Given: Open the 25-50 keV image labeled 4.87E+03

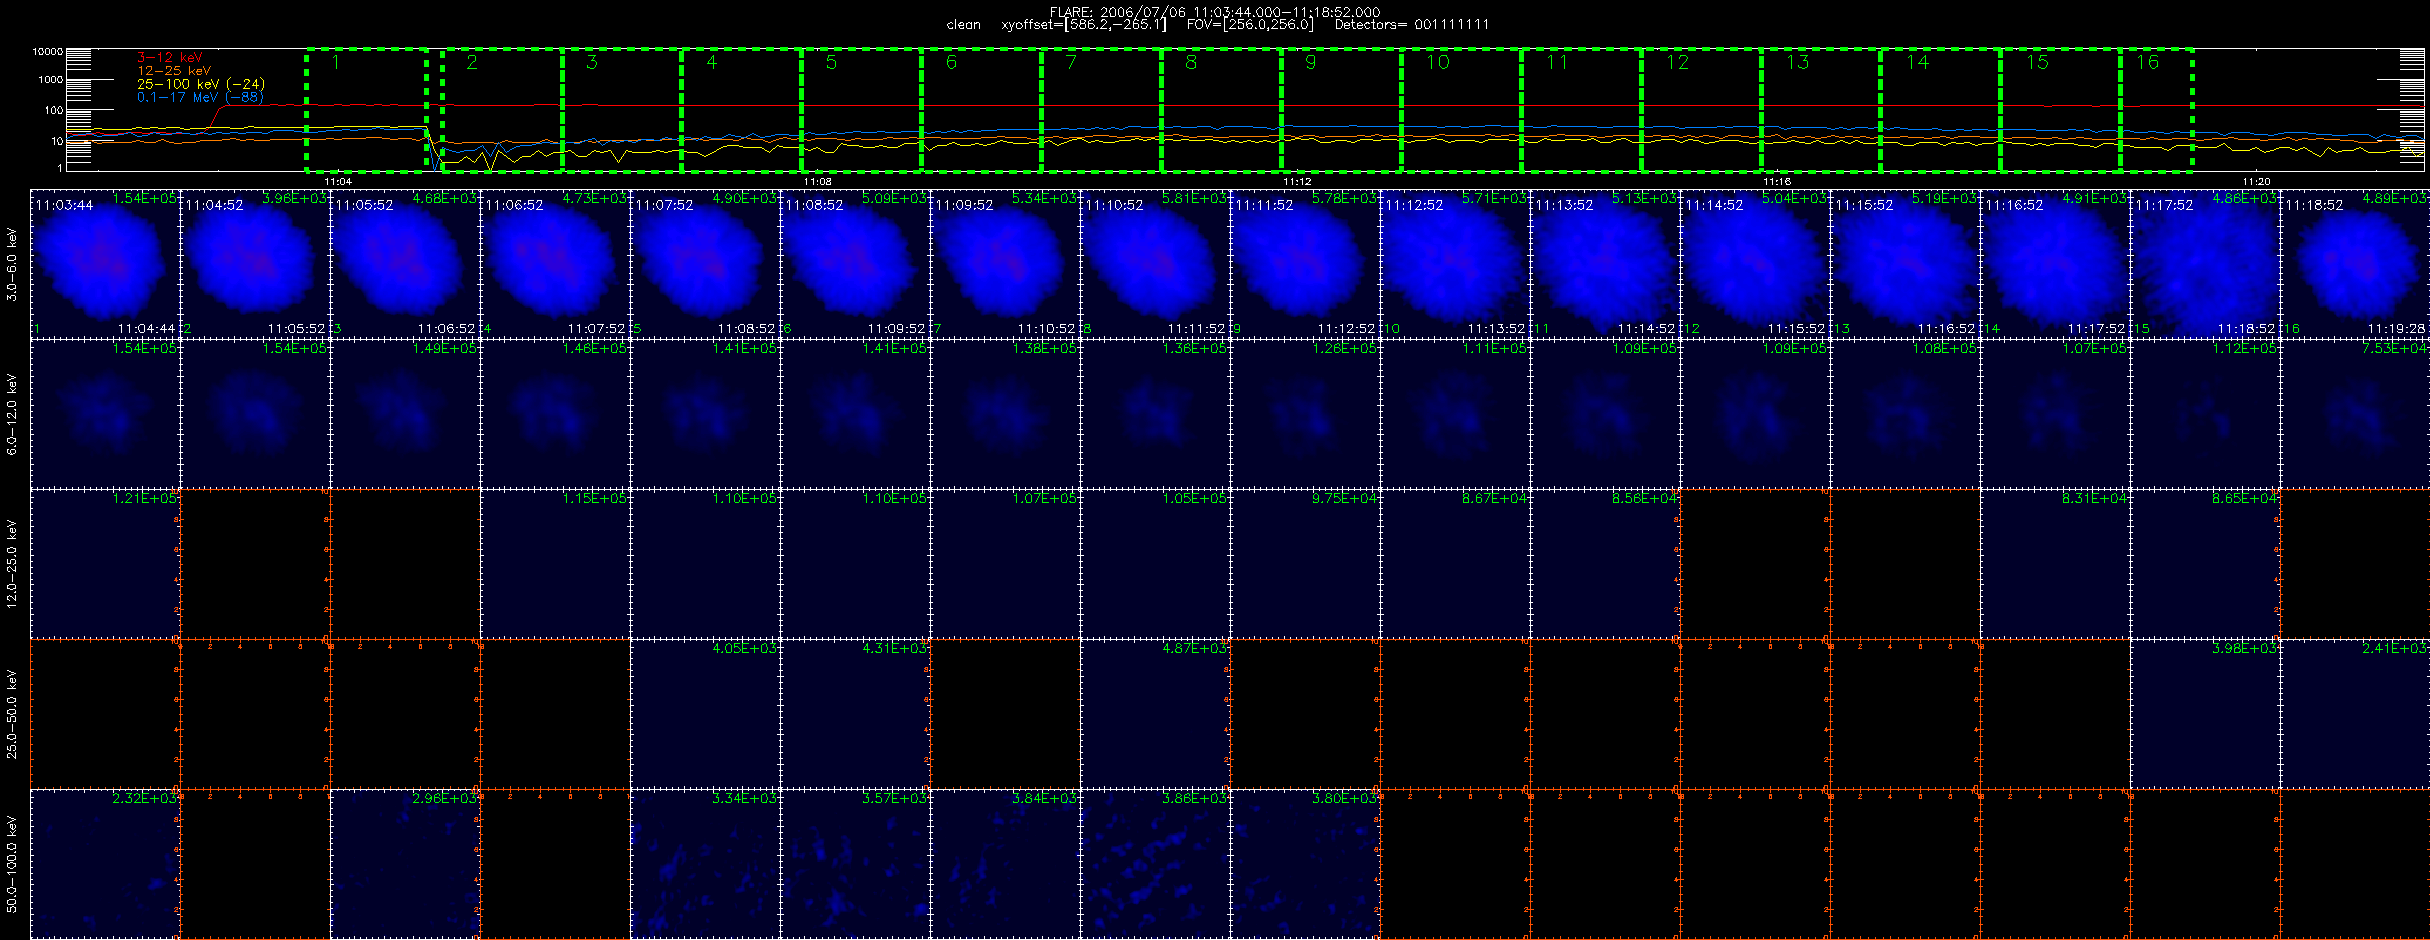Looking at the screenshot, I should click(x=1155, y=714).
